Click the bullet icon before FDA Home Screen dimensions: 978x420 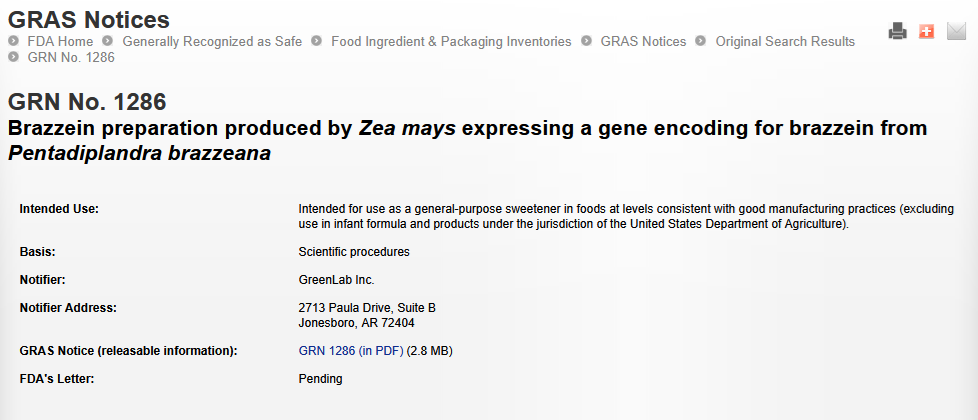click(14, 41)
